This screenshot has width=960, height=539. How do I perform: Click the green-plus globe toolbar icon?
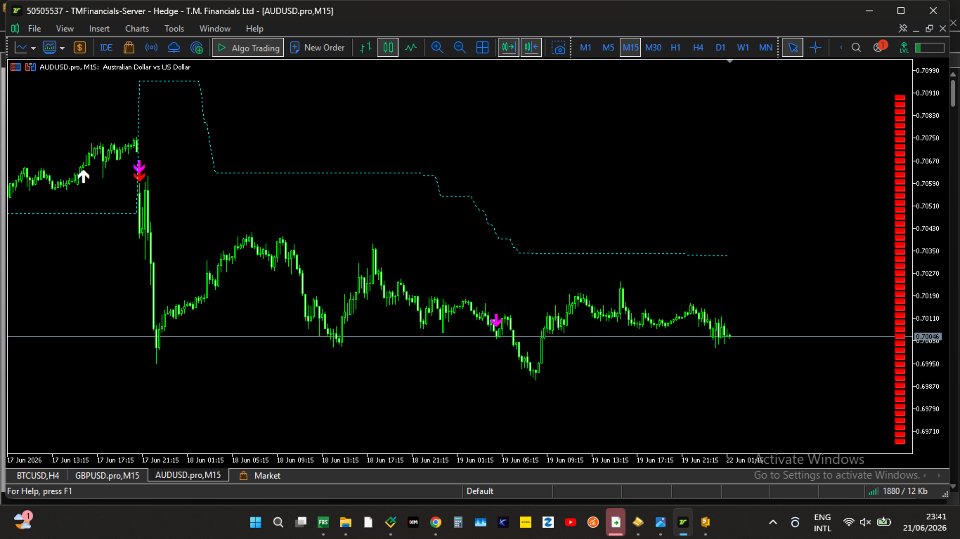[x=197, y=48]
